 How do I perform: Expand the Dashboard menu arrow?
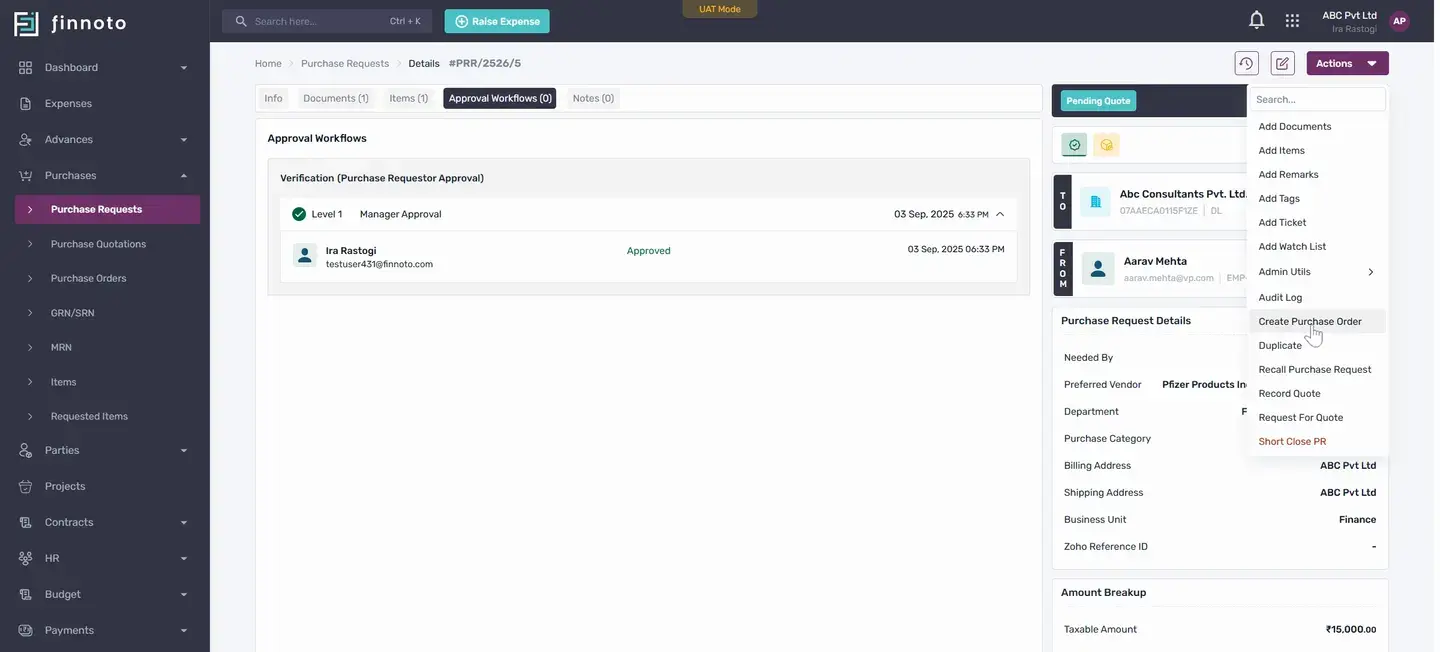pyautogui.click(x=183, y=68)
